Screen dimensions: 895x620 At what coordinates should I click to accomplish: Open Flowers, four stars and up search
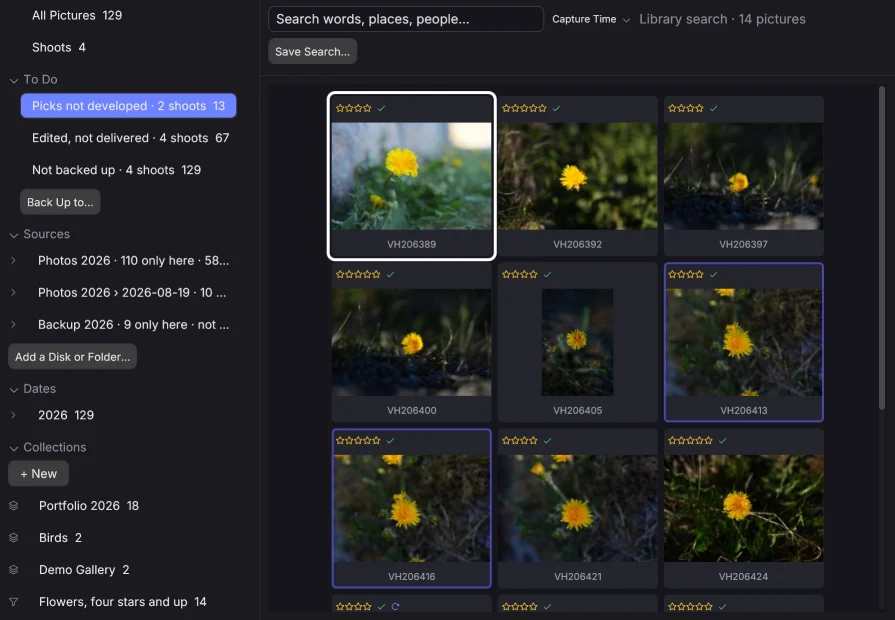coord(122,602)
